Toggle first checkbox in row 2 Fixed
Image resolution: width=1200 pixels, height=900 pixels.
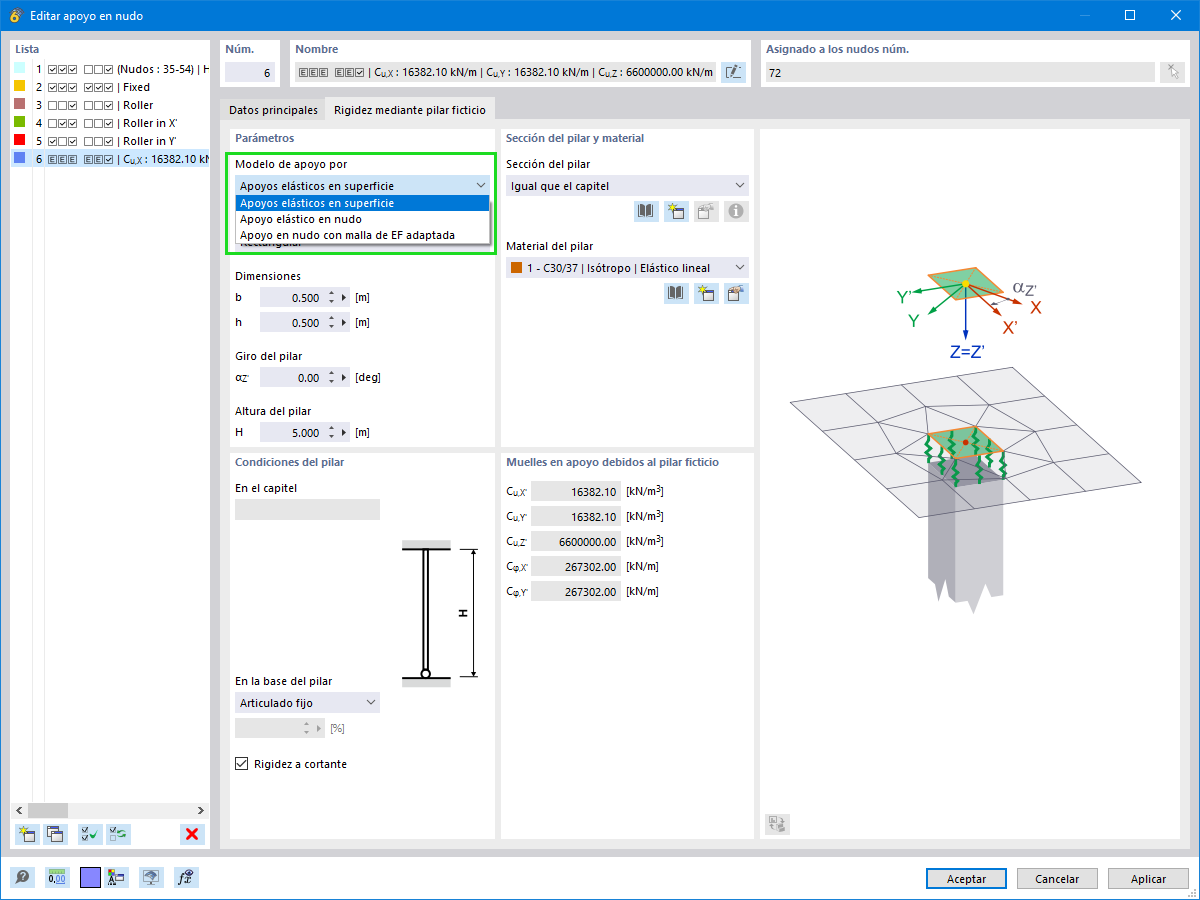(52, 88)
